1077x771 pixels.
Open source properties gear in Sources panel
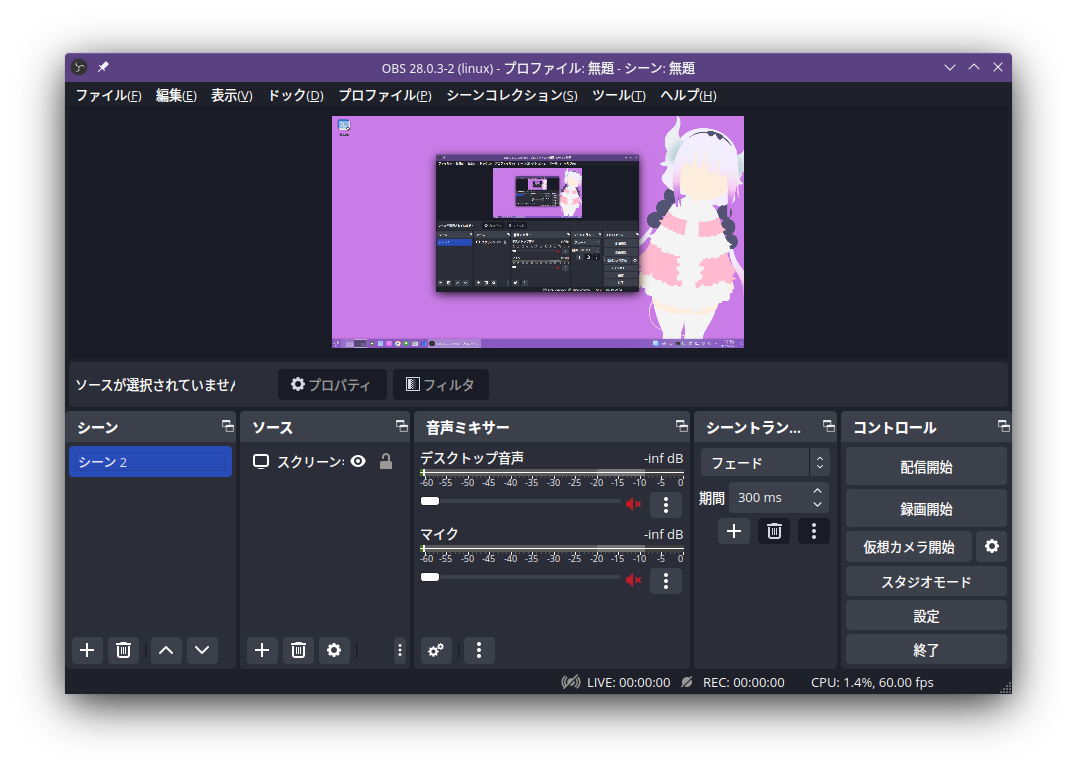[x=334, y=650]
